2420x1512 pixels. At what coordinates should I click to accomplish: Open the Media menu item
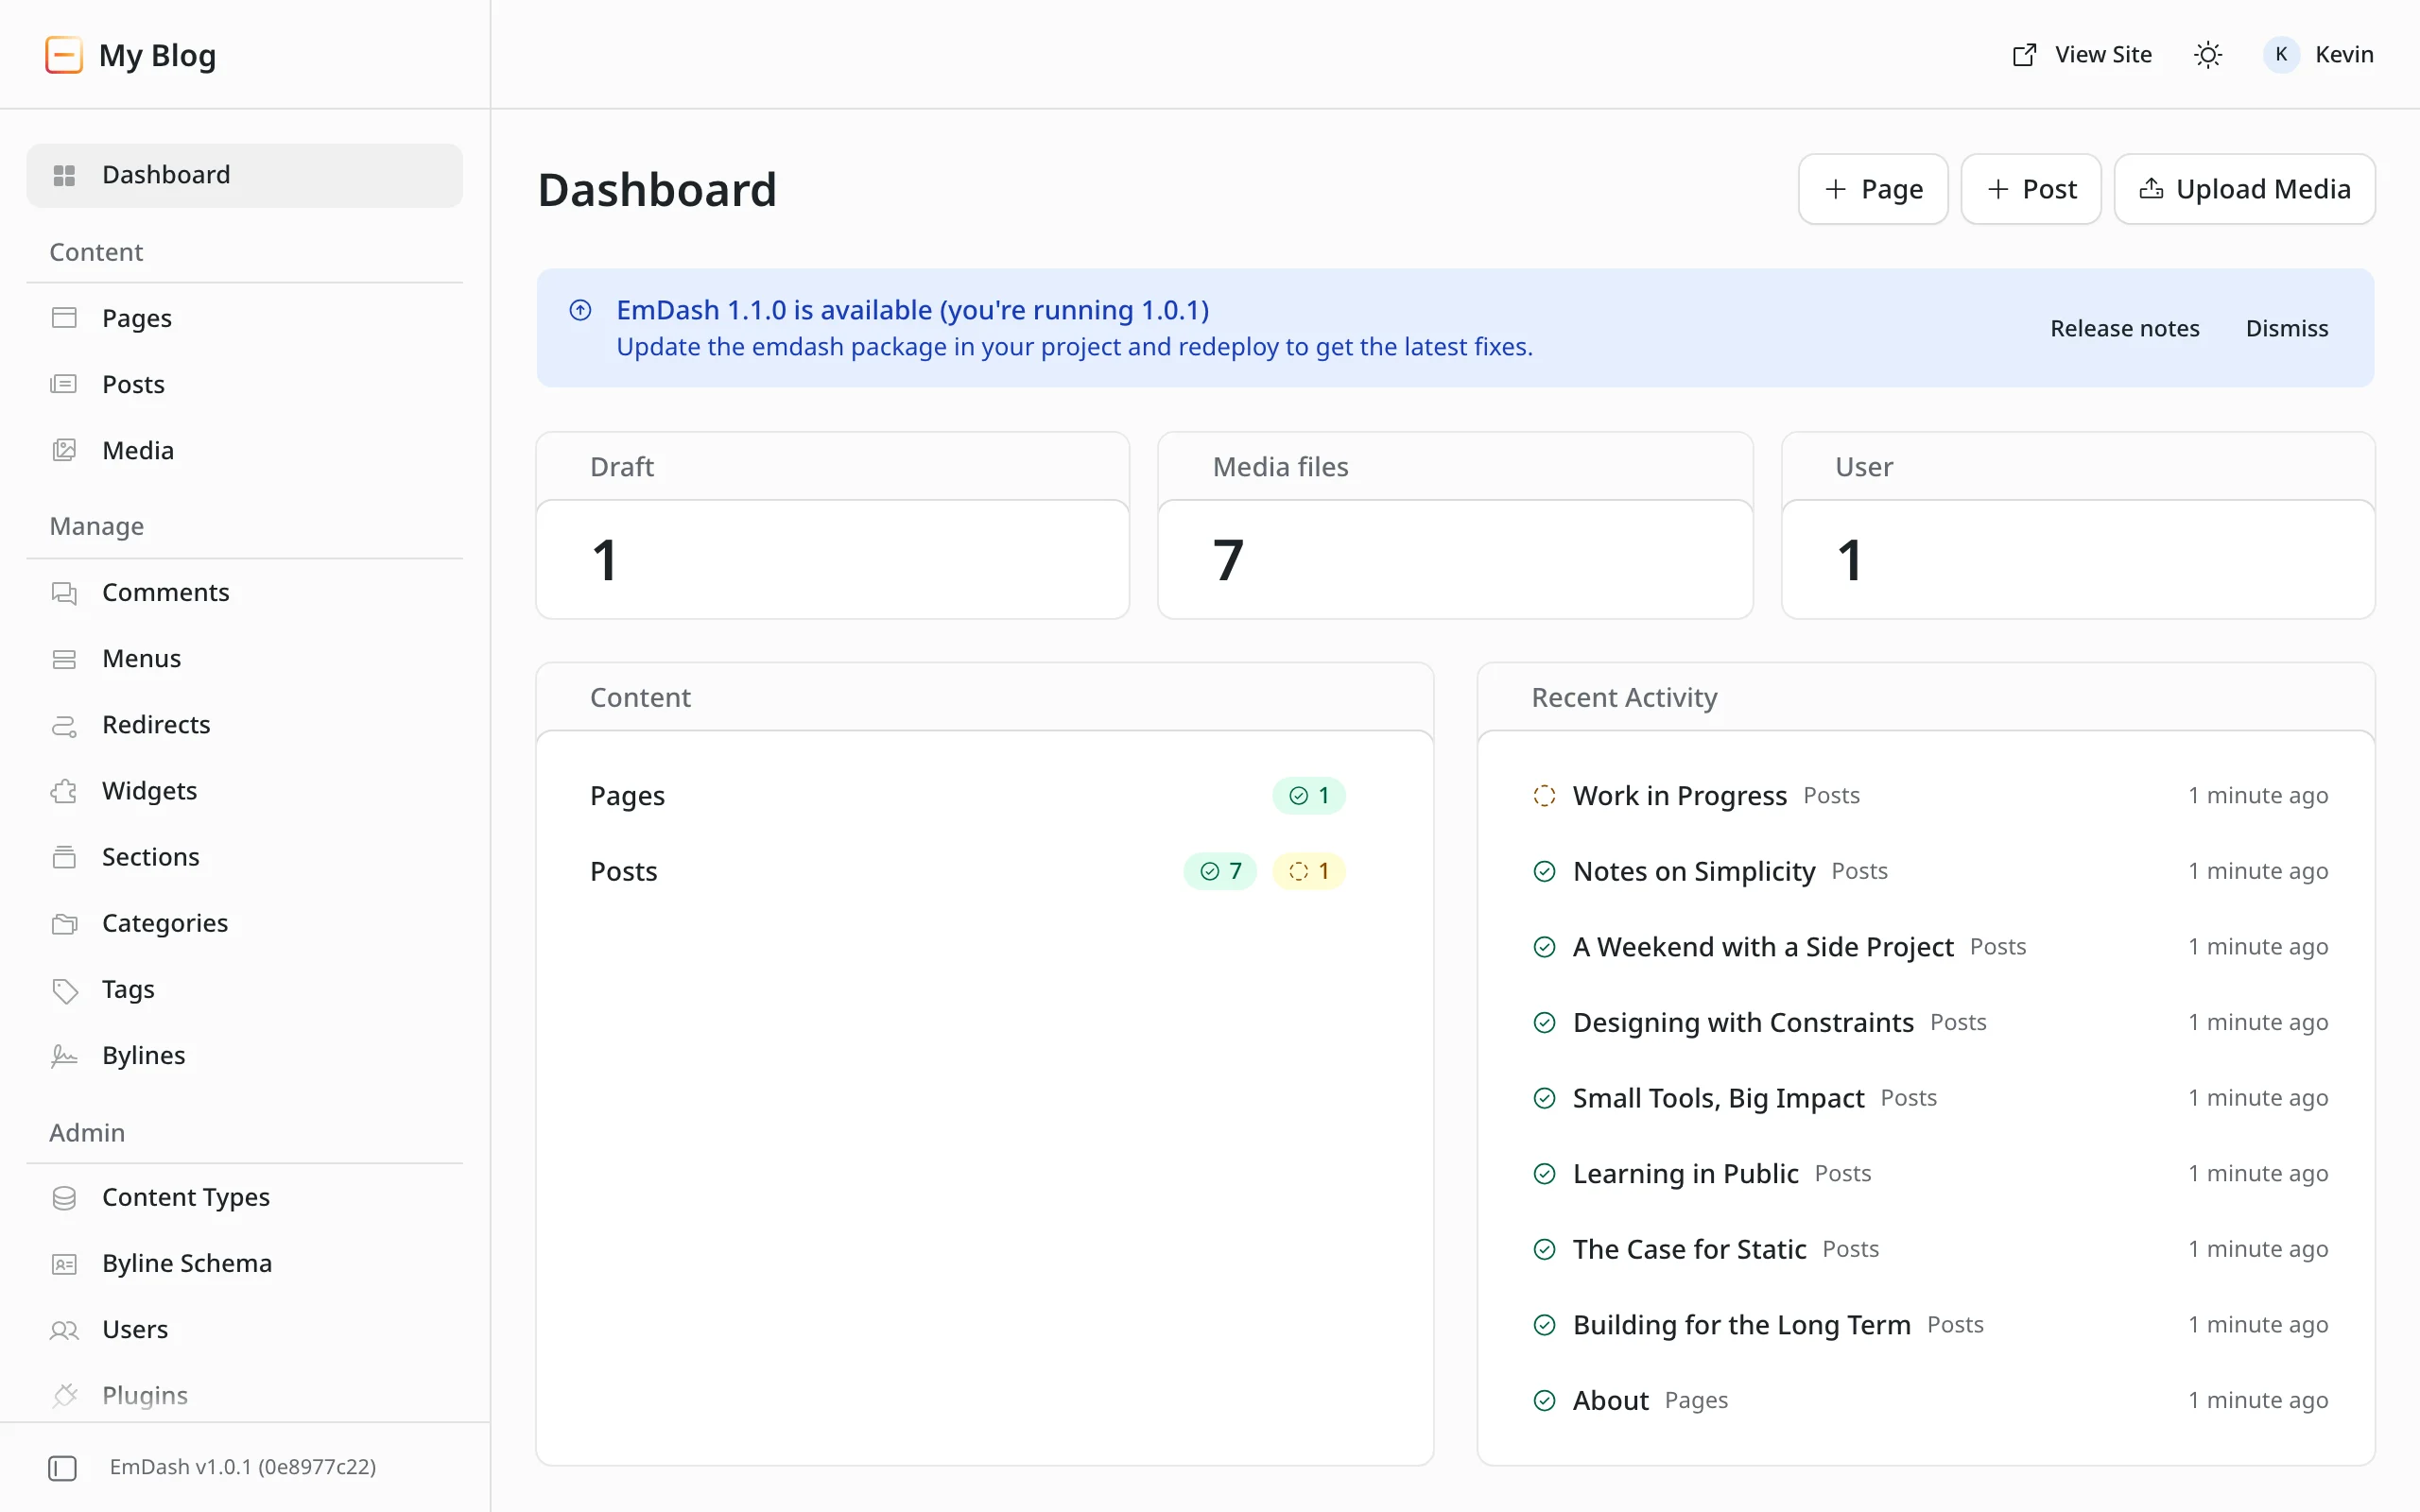pos(245,450)
